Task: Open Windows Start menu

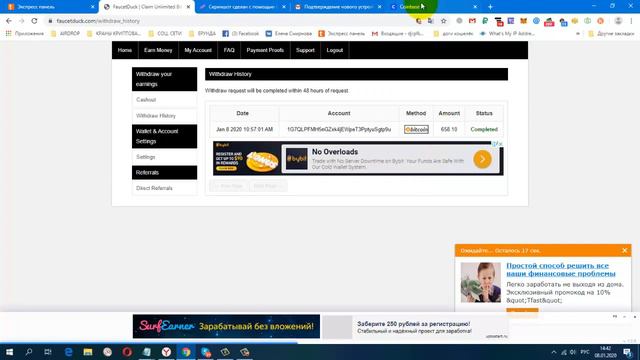Action: pos(9,352)
